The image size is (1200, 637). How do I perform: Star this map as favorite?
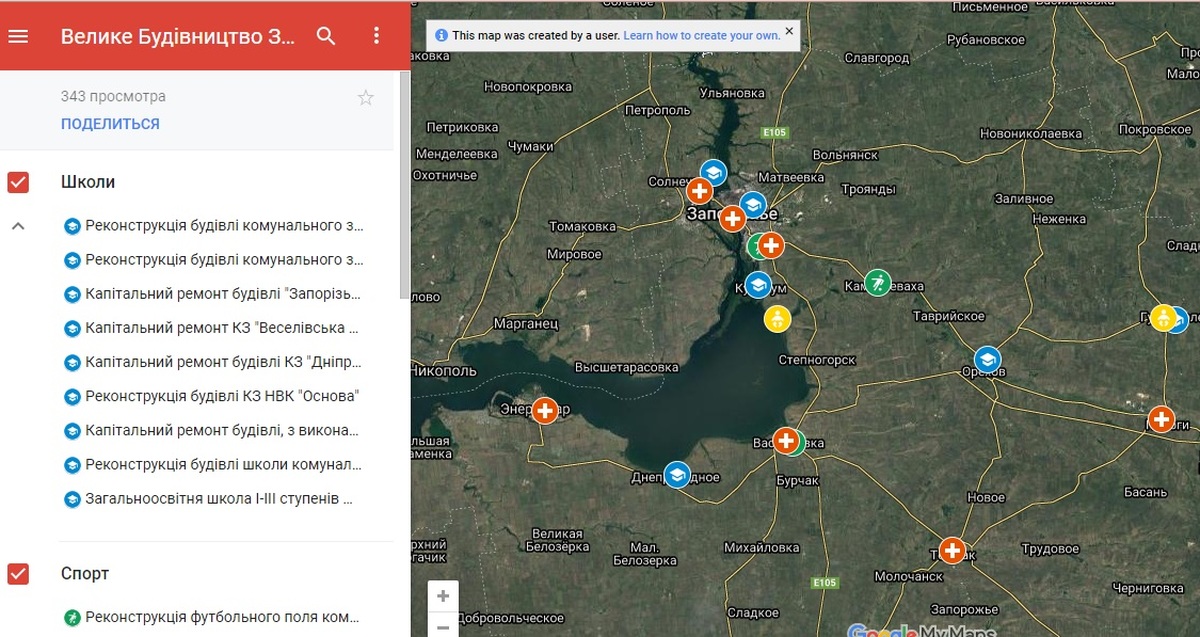click(366, 98)
